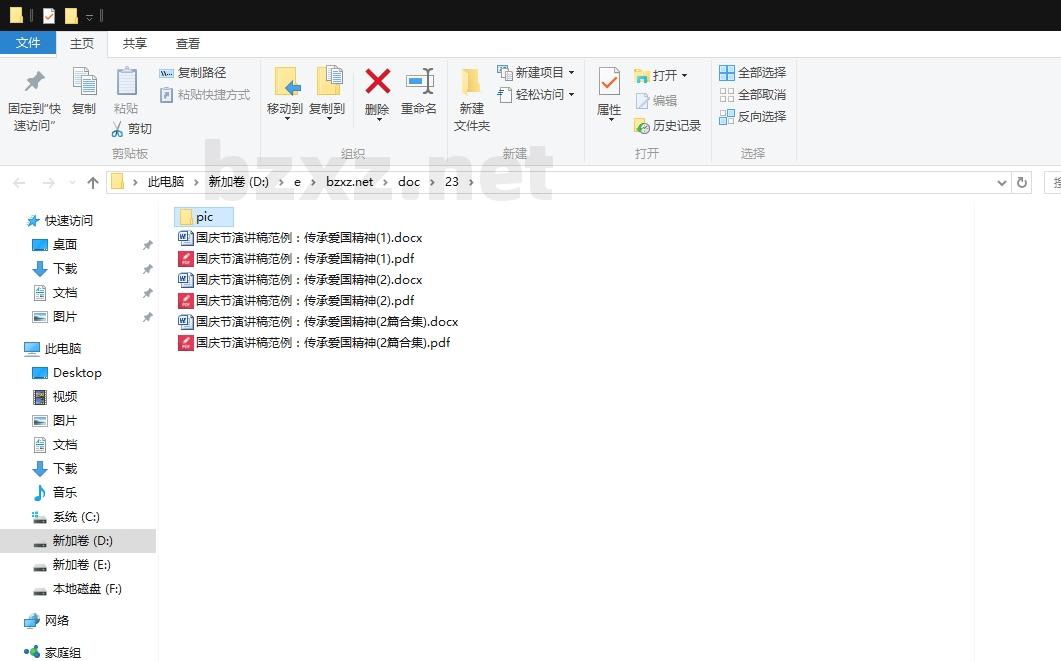Image resolution: width=1061 pixels, height=661 pixels.
Task: Click the 属性 (Properties) checkmark icon
Action: pos(609,82)
